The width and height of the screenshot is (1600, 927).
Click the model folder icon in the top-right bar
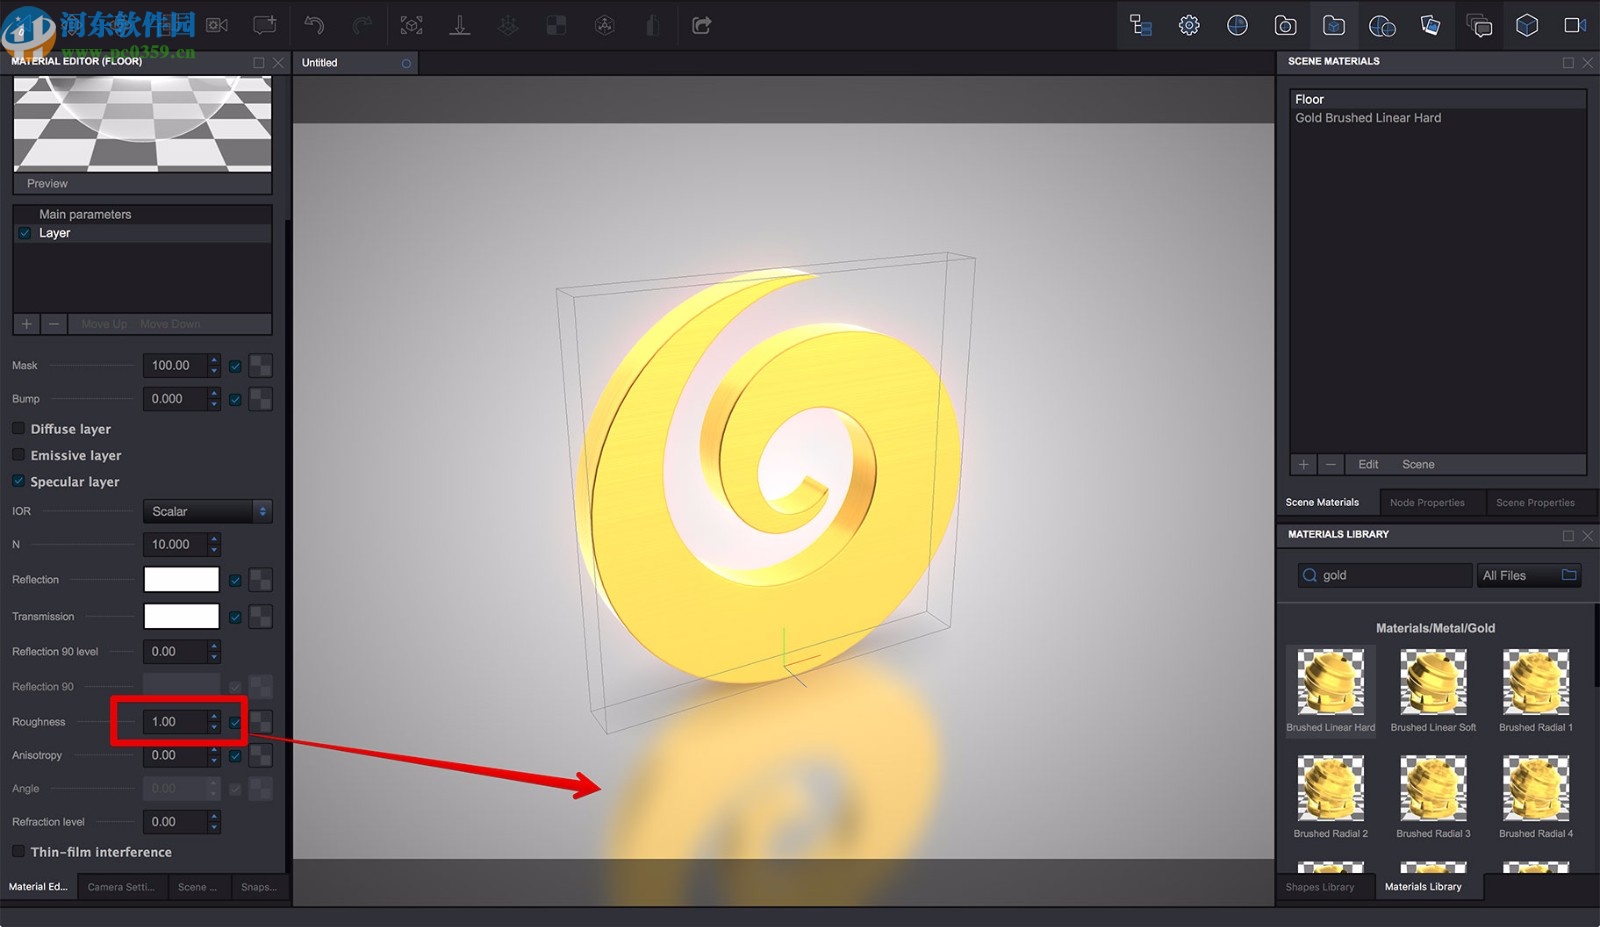click(x=1334, y=25)
